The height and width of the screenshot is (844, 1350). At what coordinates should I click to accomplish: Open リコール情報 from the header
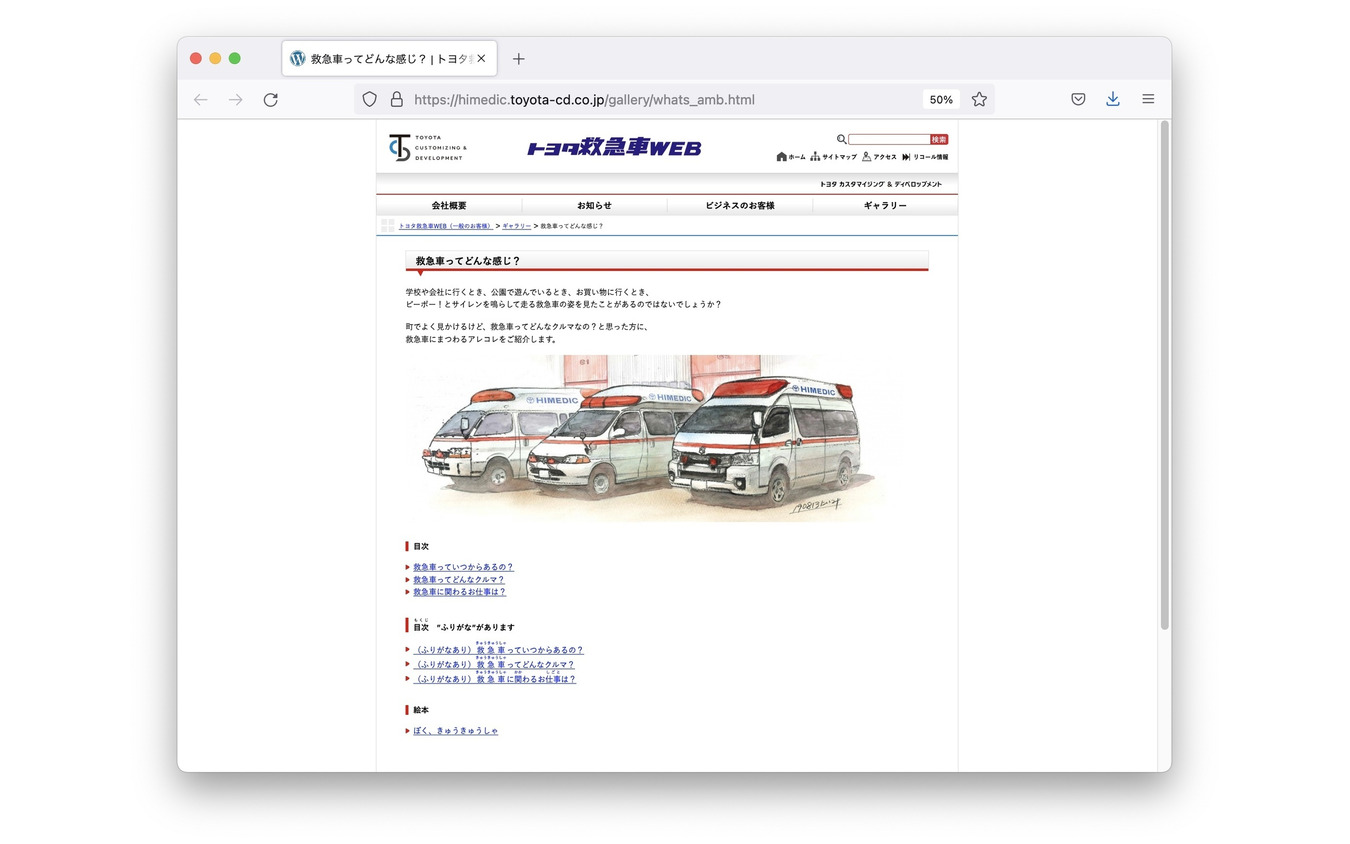click(x=925, y=157)
